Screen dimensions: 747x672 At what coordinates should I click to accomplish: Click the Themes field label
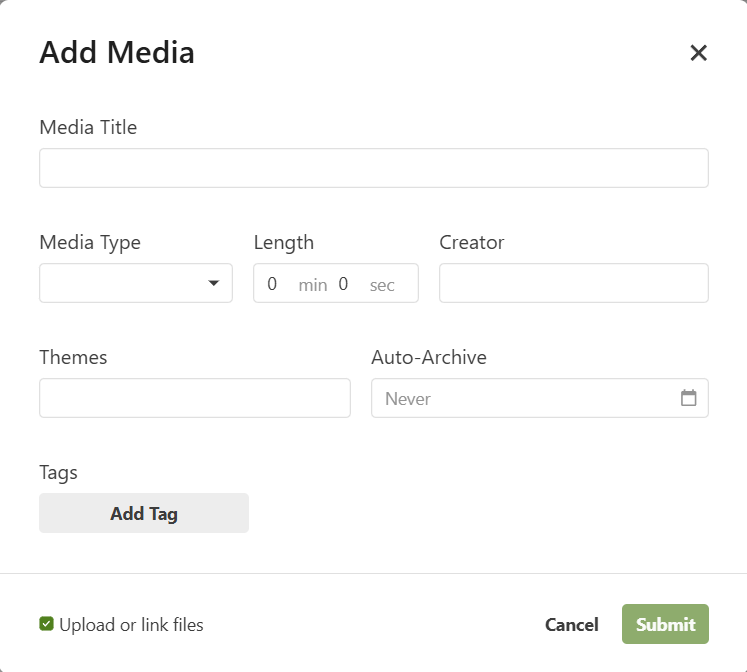pos(73,357)
